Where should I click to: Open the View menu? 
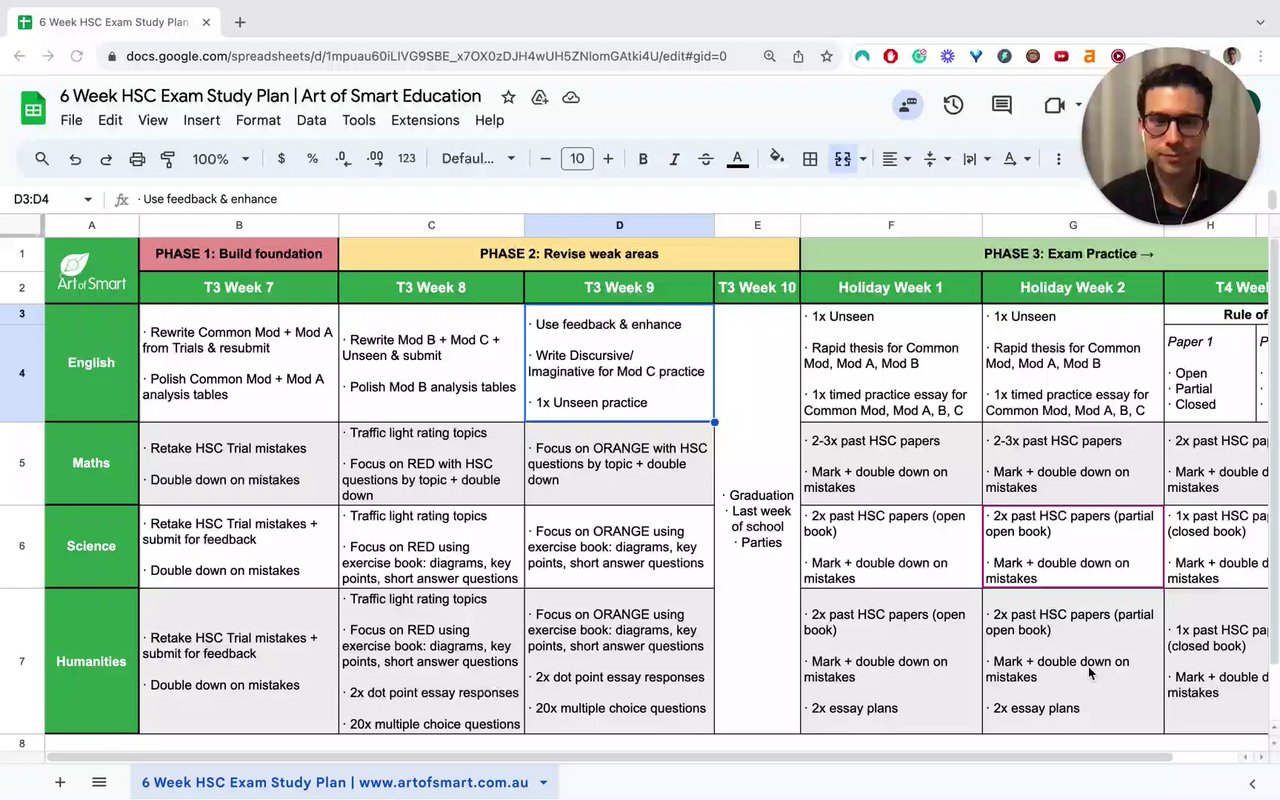pyautogui.click(x=153, y=120)
